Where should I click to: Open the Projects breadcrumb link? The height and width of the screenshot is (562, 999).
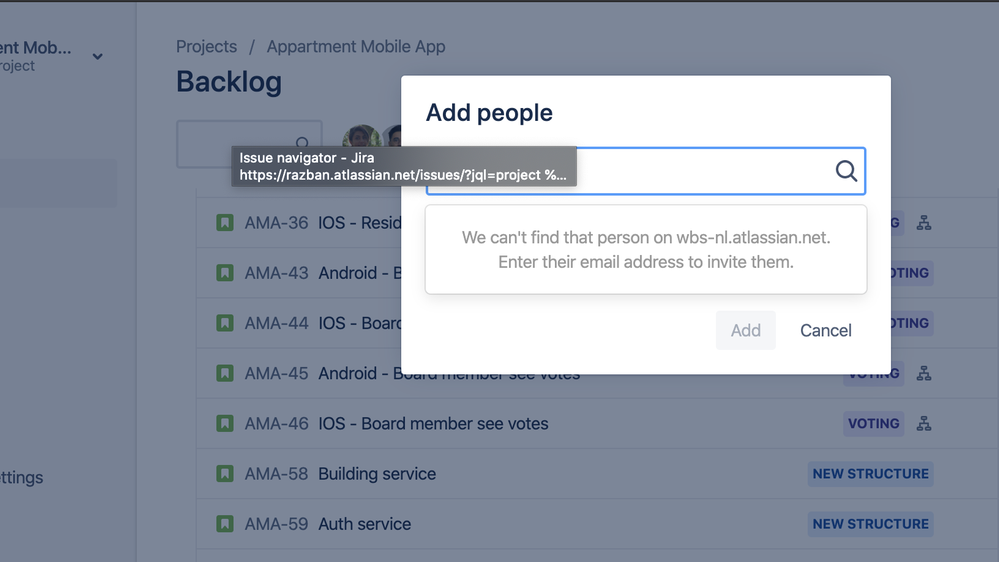tap(206, 47)
